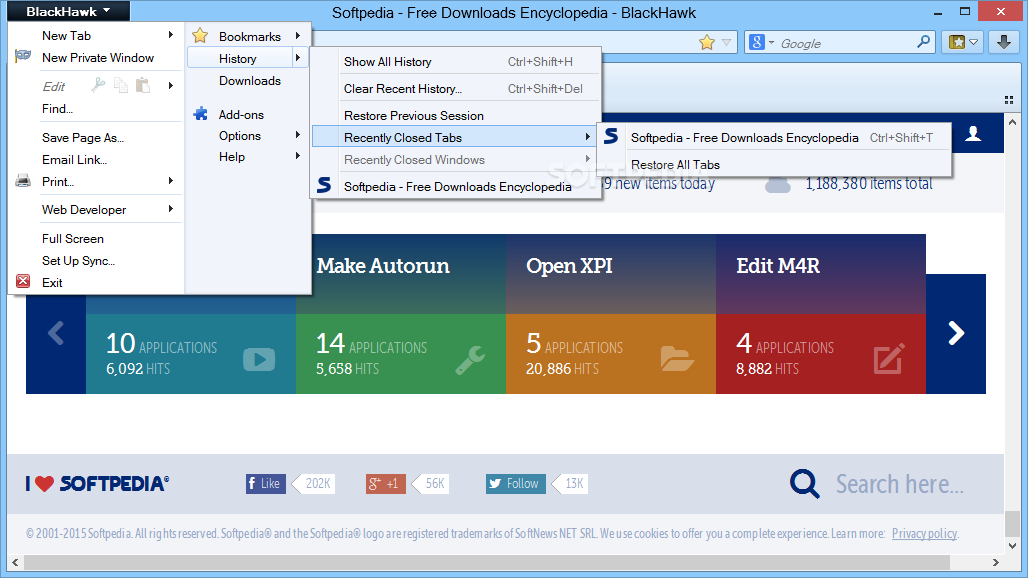This screenshot has width=1028, height=578.
Task: Open the Google search engine icon
Action: (757, 43)
